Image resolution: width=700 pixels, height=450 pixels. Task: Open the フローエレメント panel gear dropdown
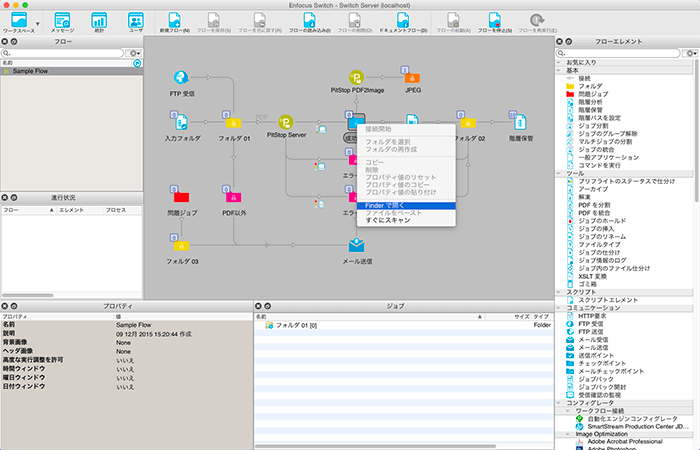click(690, 53)
